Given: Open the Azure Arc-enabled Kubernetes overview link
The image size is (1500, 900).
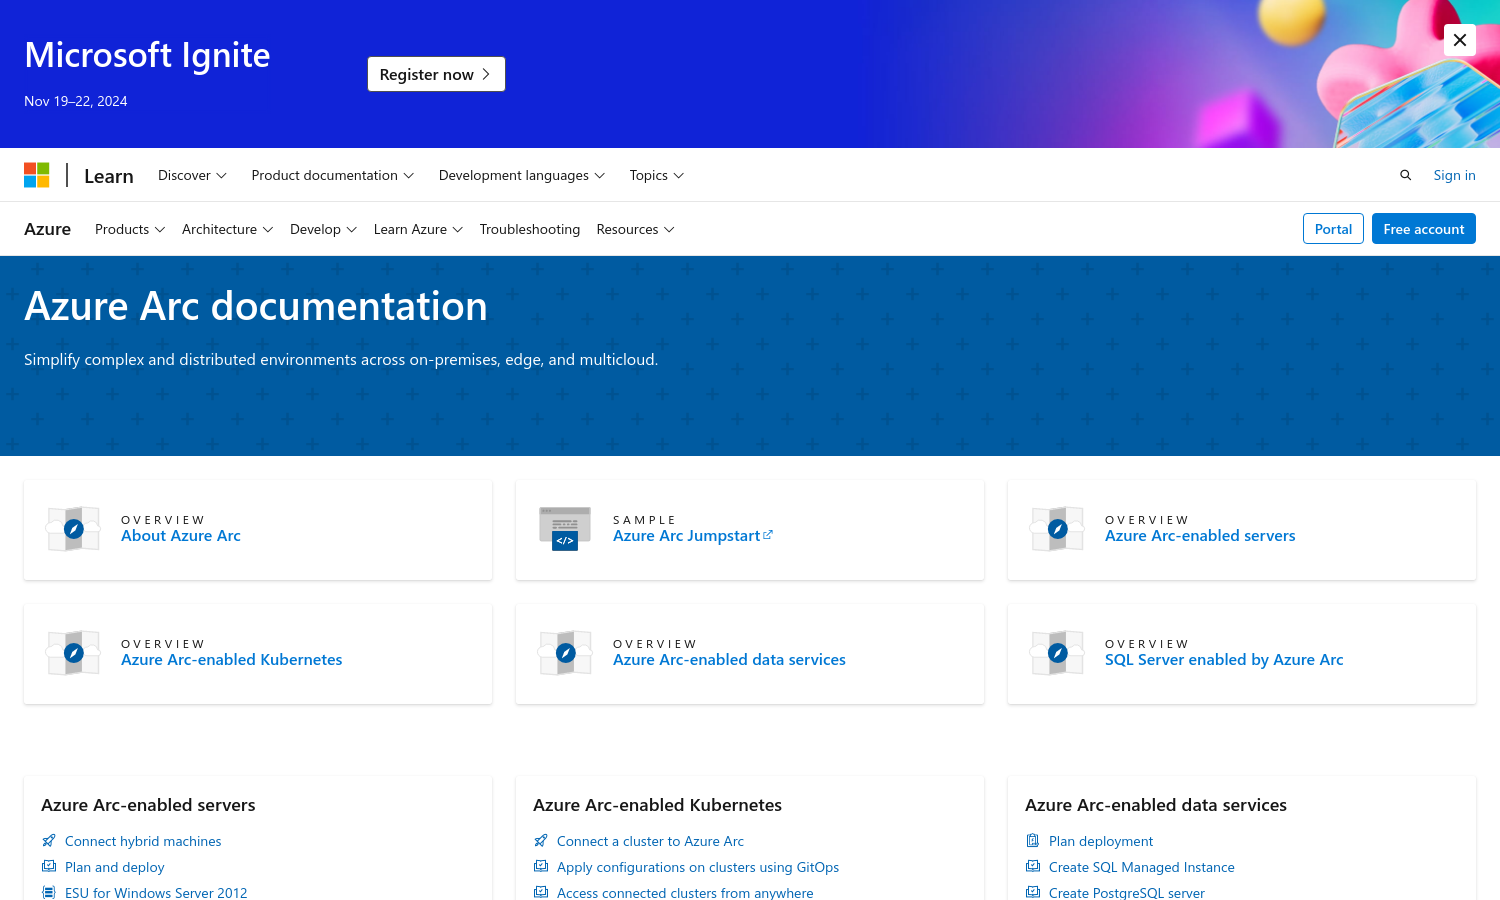Looking at the screenshot, I should 231,660.
